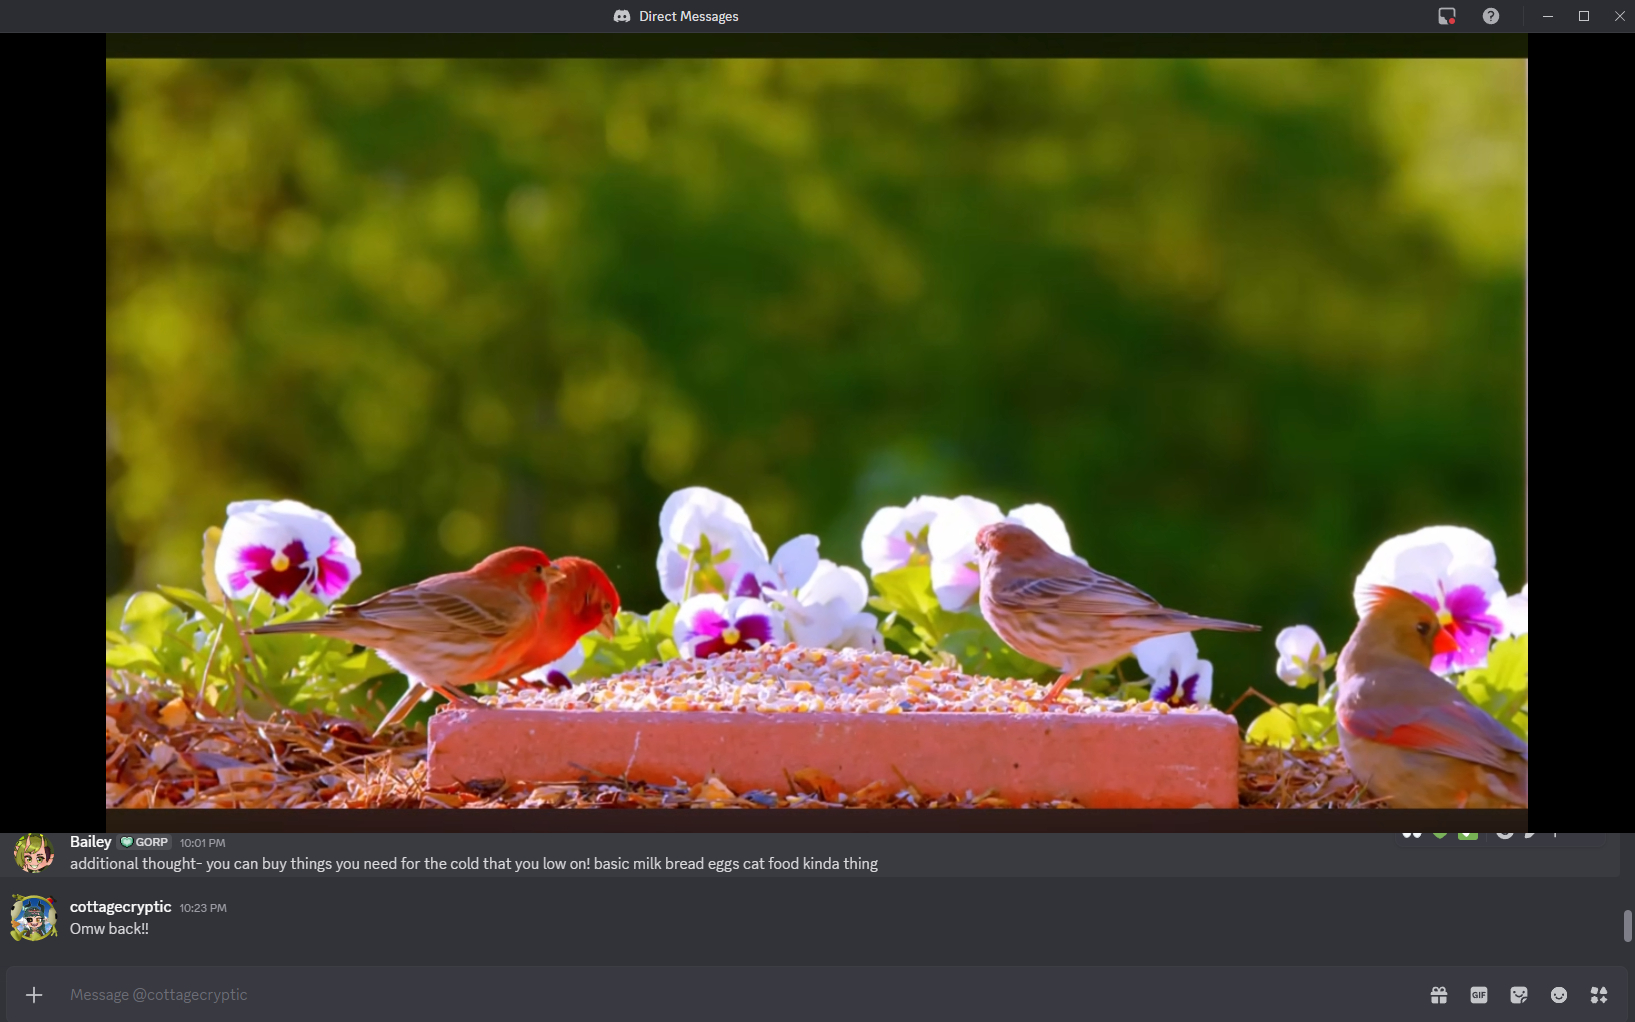1635x1022 pixels.
Task: Open cottagecryptic's profile via username
Action: pos(120,907)
